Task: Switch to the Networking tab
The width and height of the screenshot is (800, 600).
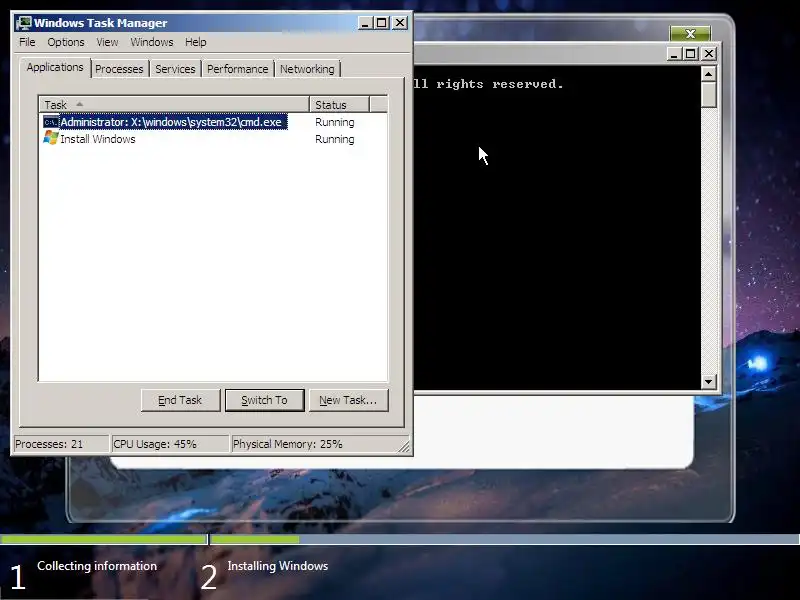Action: [x=307, y=69]
